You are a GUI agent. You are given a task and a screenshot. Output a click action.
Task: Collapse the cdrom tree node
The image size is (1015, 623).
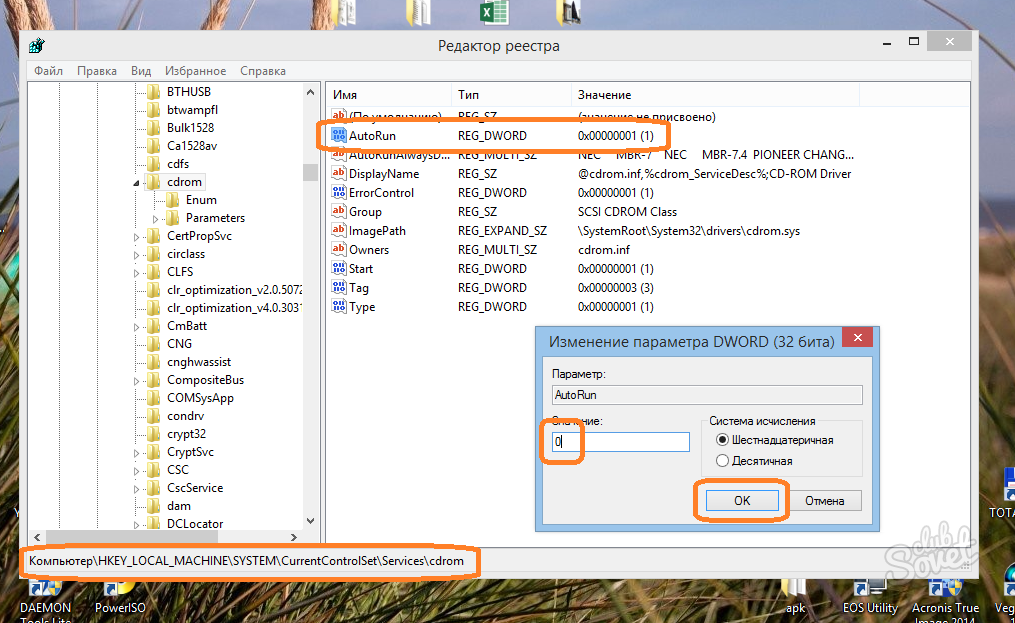coord(137,183)
